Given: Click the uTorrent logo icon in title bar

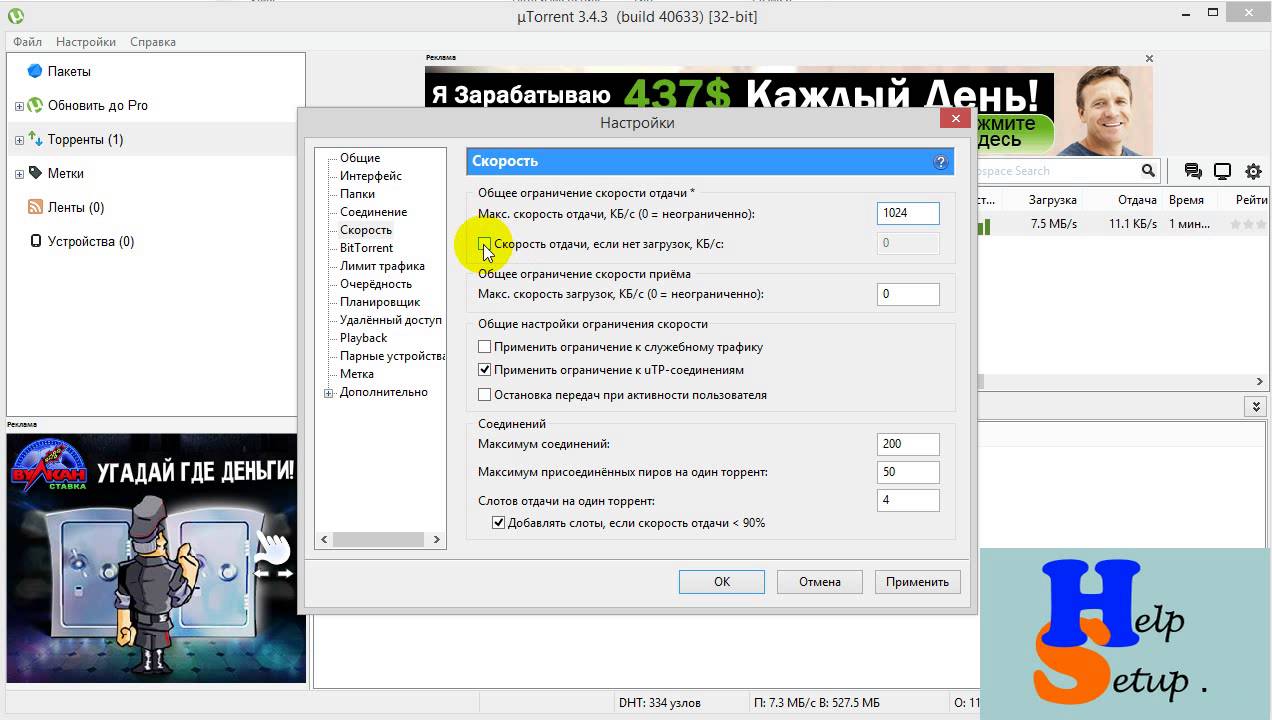Looking at the screenshot, I should tap(15, 16).
